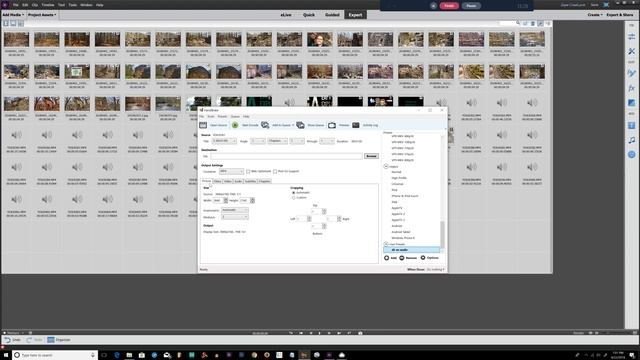The height and width of the screenshot is (360, 640).
Task: Open Export & Share button
Action: pos(620,15)
